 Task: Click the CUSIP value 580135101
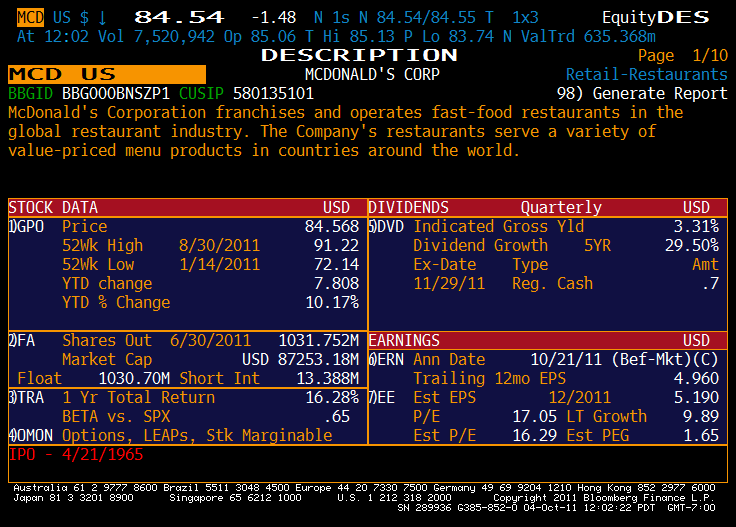(274, 93)
